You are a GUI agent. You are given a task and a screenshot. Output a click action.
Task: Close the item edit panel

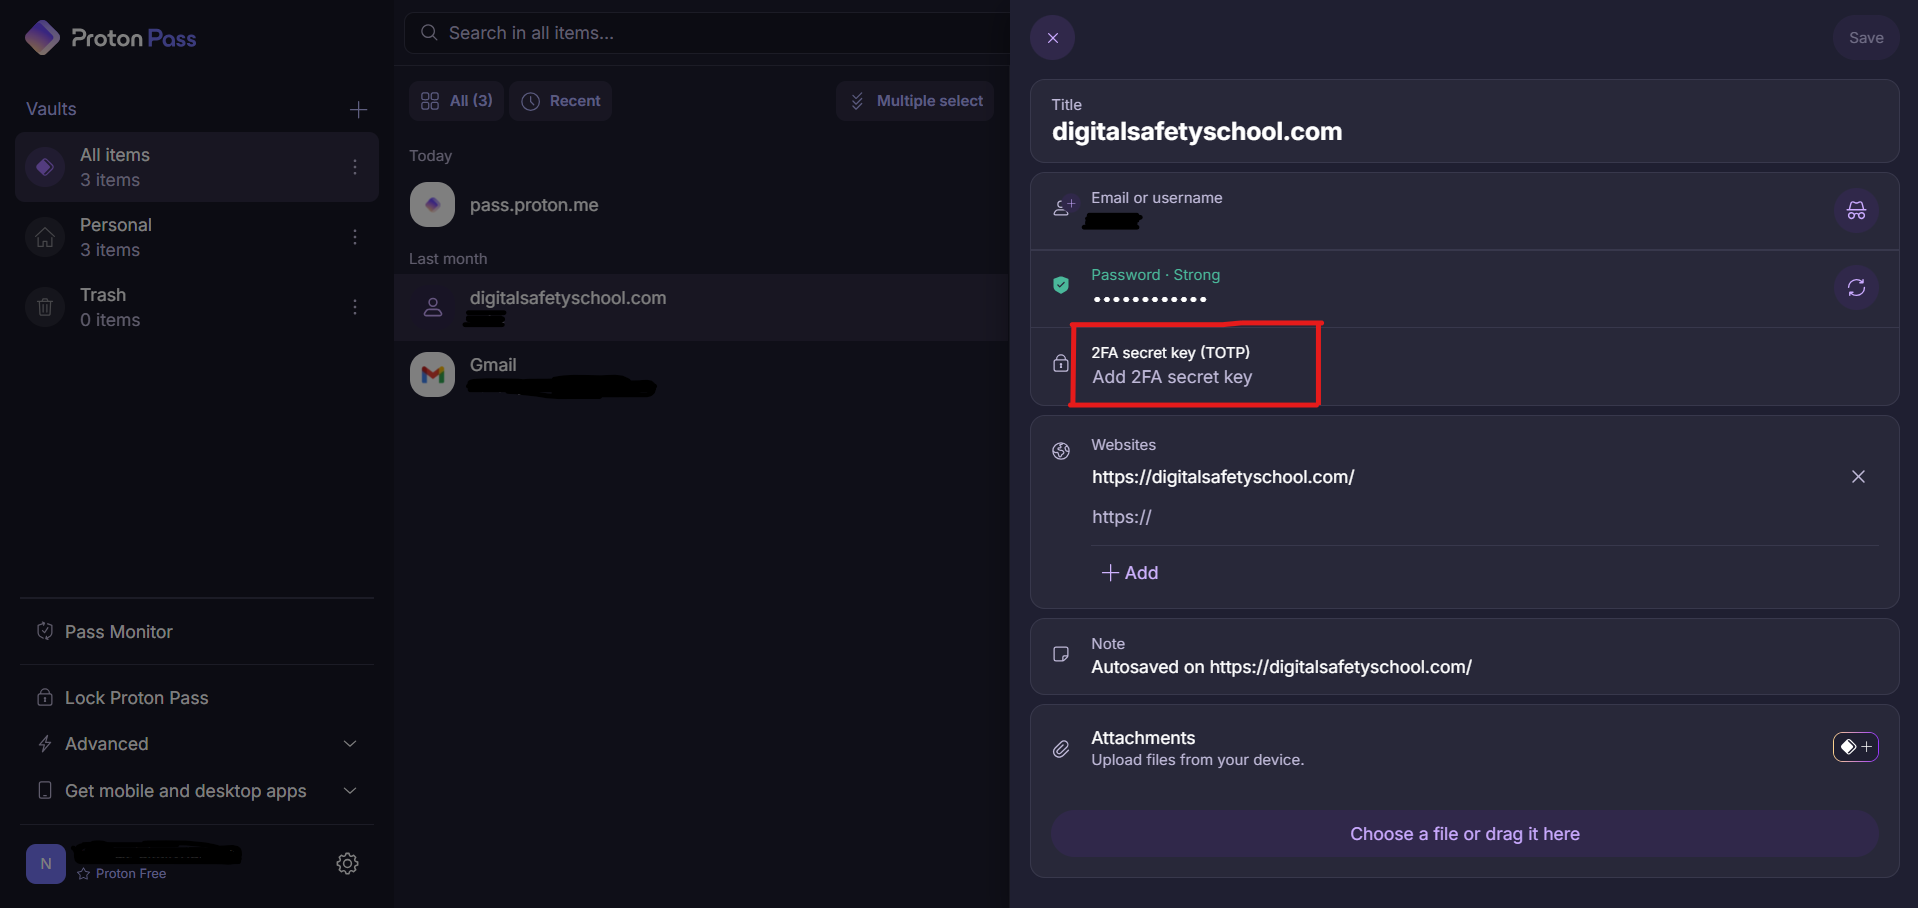point(1052,38)
